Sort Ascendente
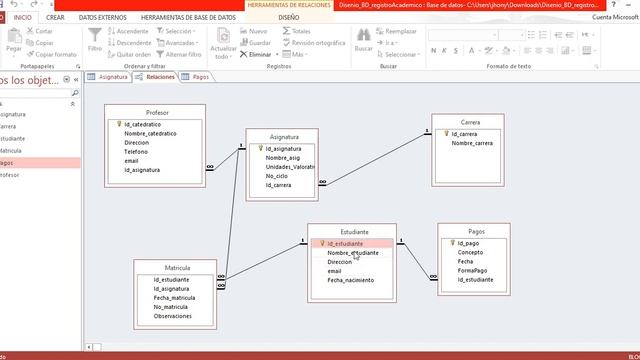The image size is (640, 360). [128, 31]
